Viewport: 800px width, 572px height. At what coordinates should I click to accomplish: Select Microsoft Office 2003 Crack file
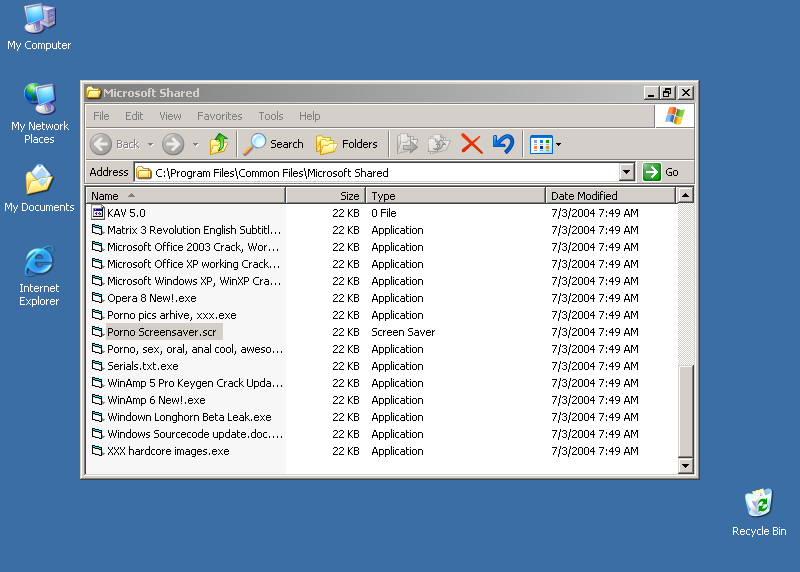193,246
